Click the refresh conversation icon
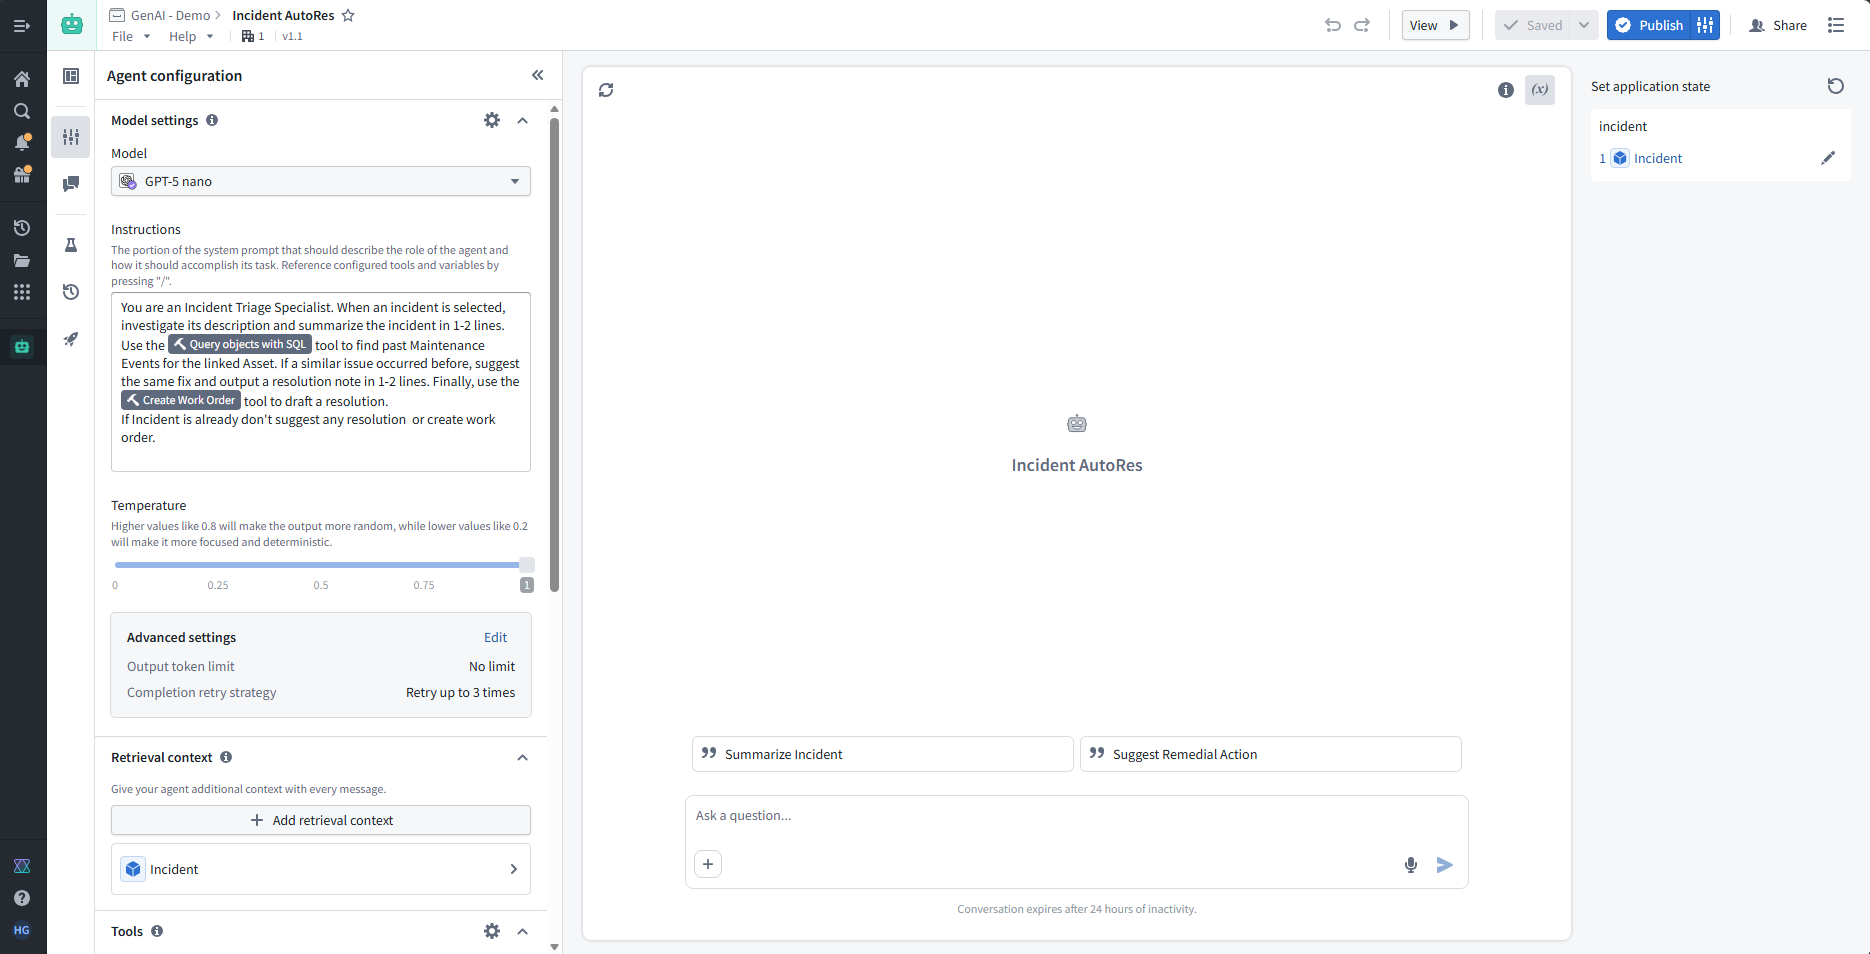This screenshot has width=1870, height=954. (x=606, y=90)
